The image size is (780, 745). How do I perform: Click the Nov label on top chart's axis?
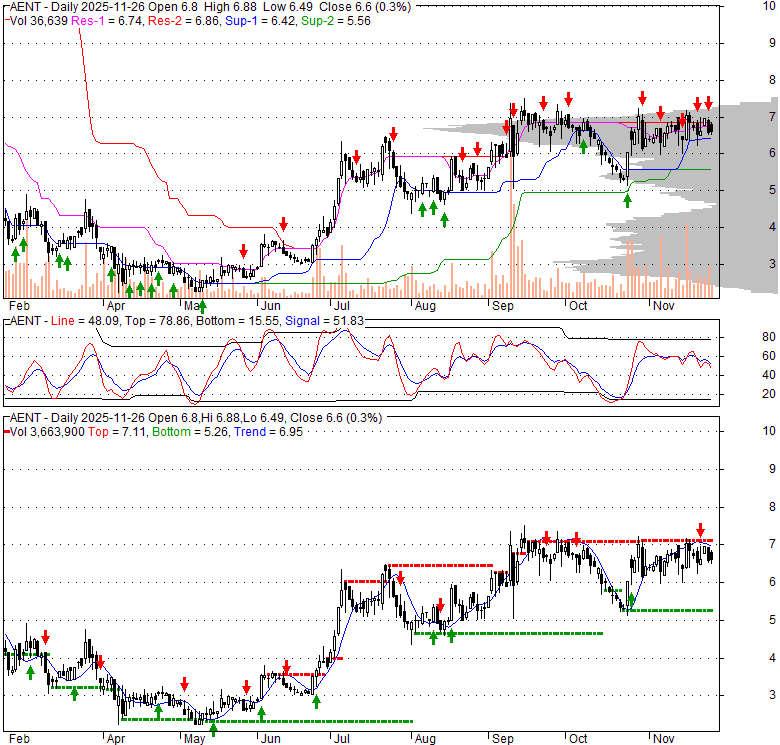[663, 306]
